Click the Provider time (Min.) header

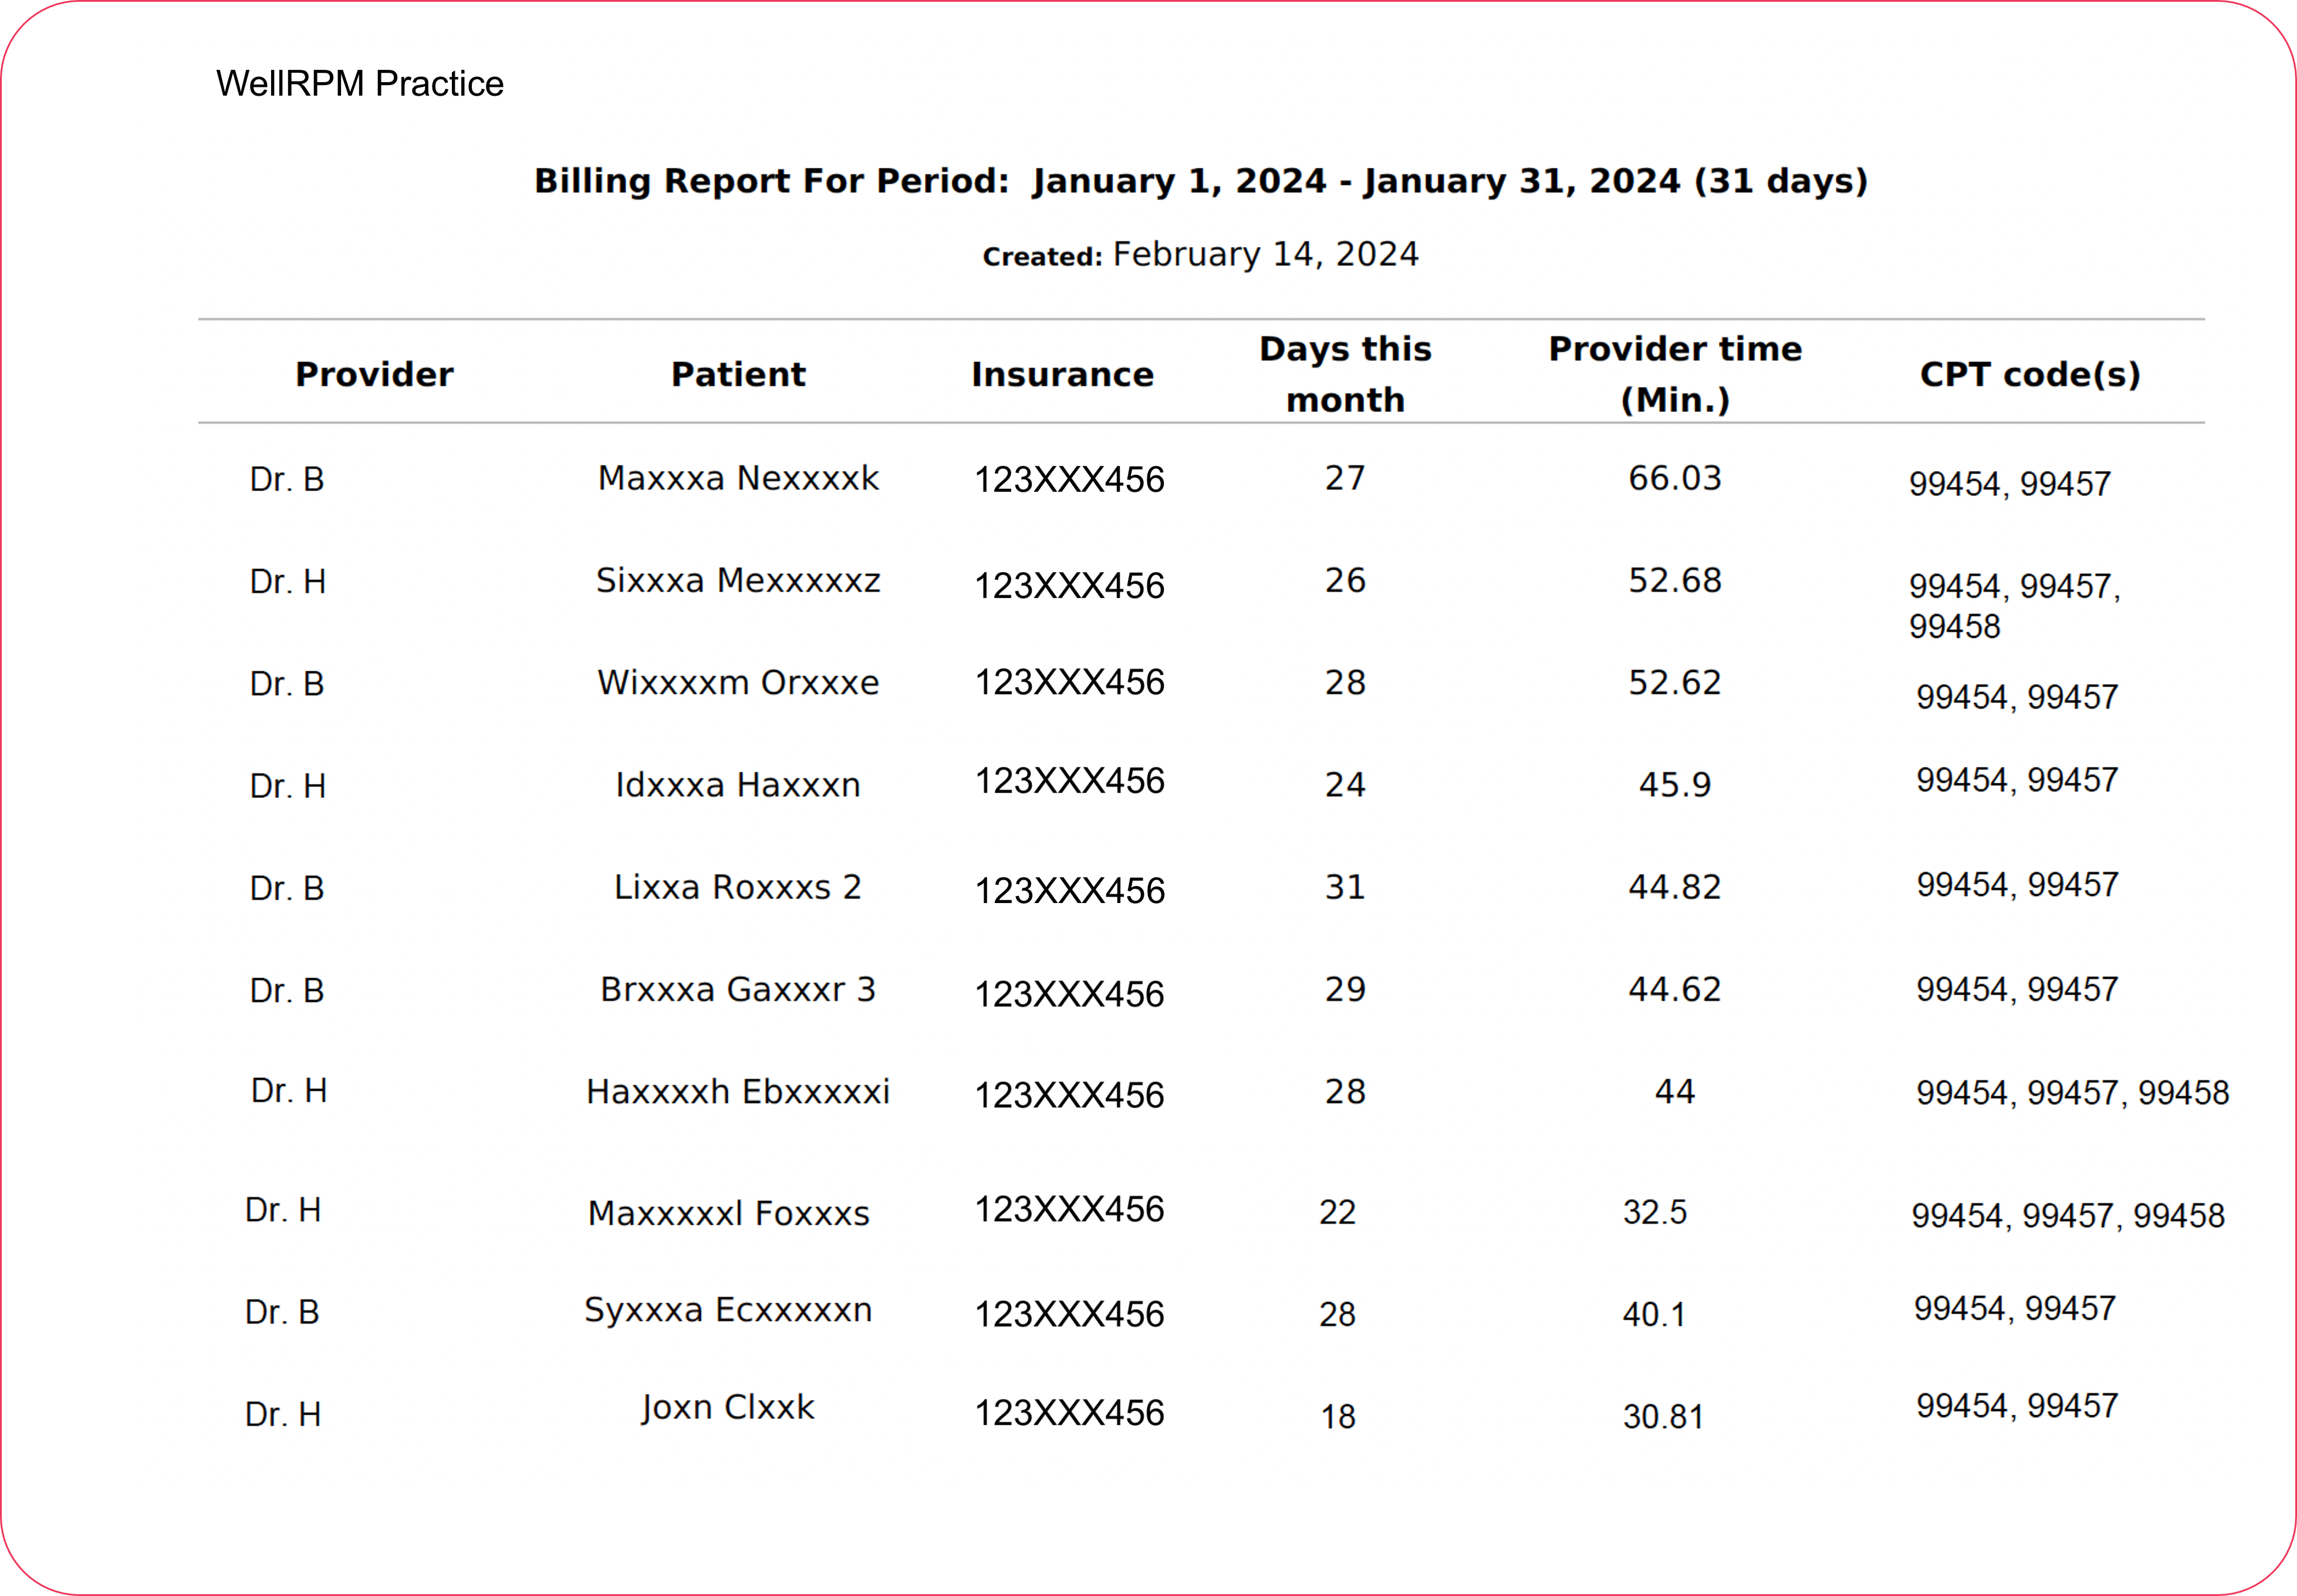pos(1675,374)
